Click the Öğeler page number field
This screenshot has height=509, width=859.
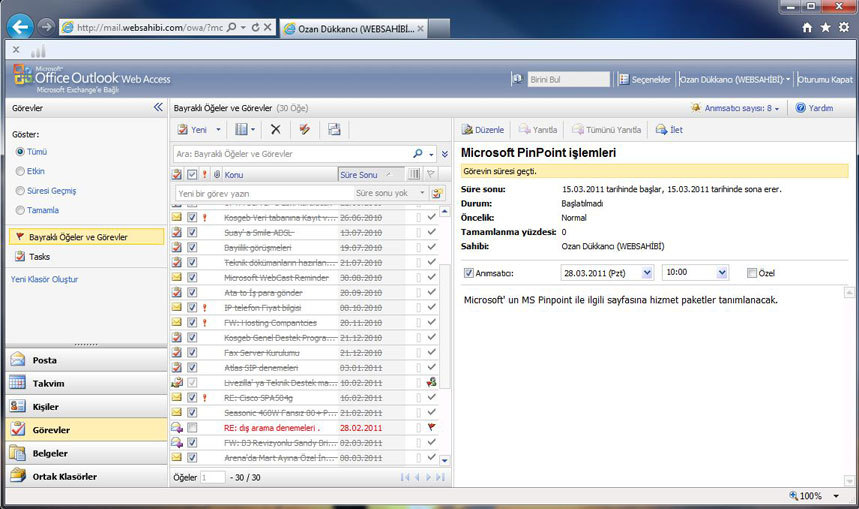tap(213, 477)
